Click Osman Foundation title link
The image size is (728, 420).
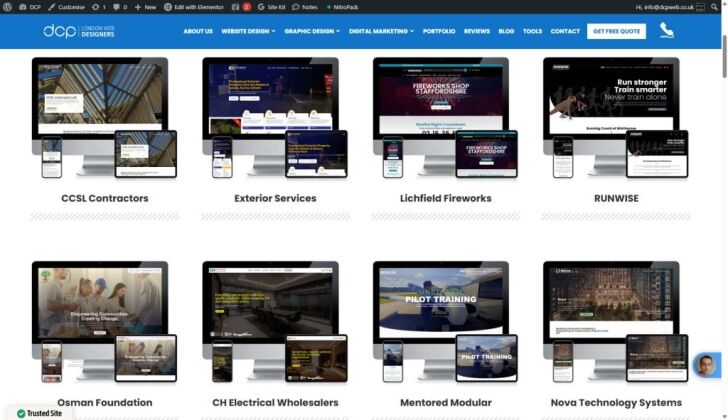tap(105, 402)
